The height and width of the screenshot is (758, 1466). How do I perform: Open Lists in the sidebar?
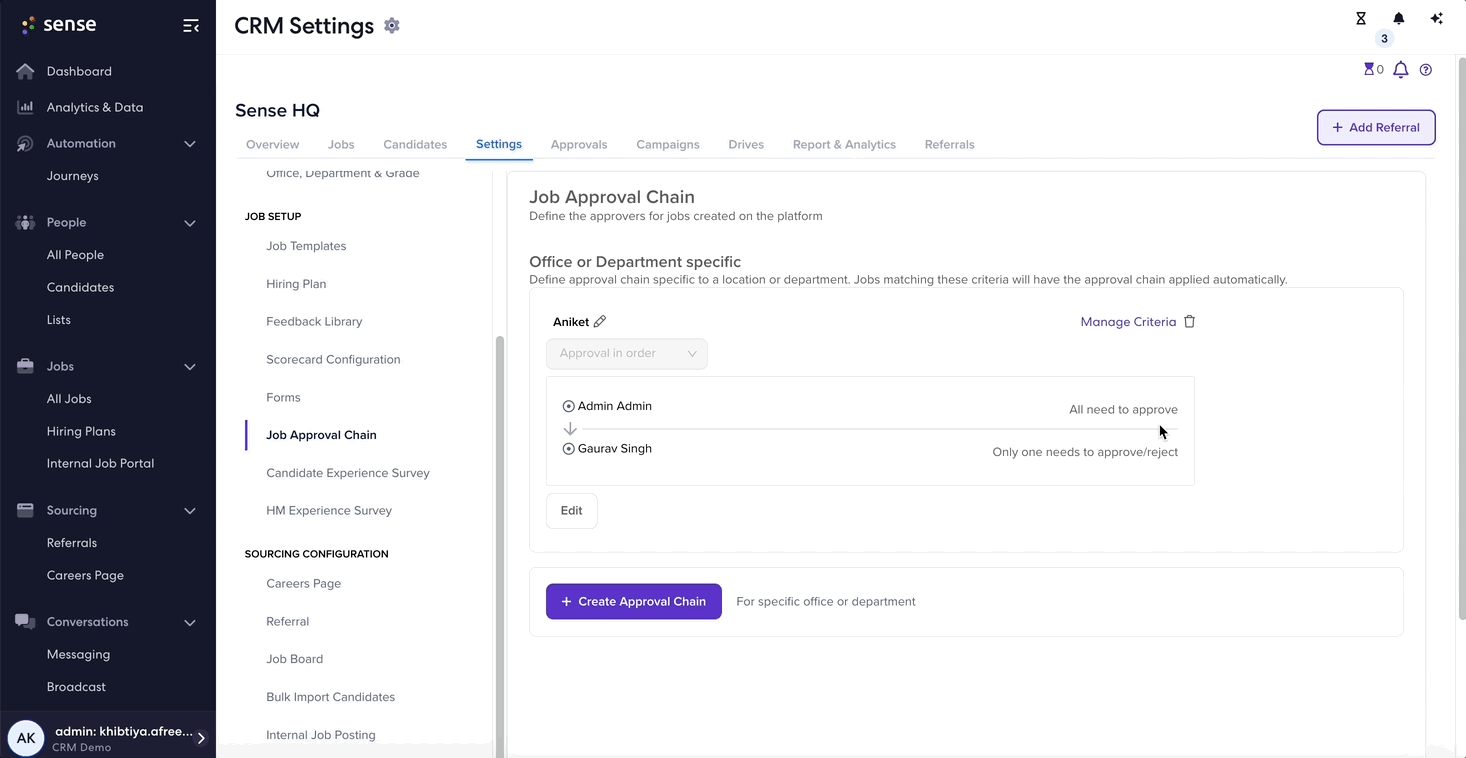59,320
